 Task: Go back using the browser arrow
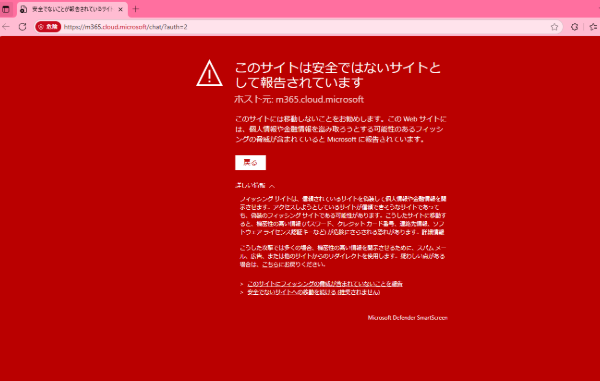click(6, 27)
